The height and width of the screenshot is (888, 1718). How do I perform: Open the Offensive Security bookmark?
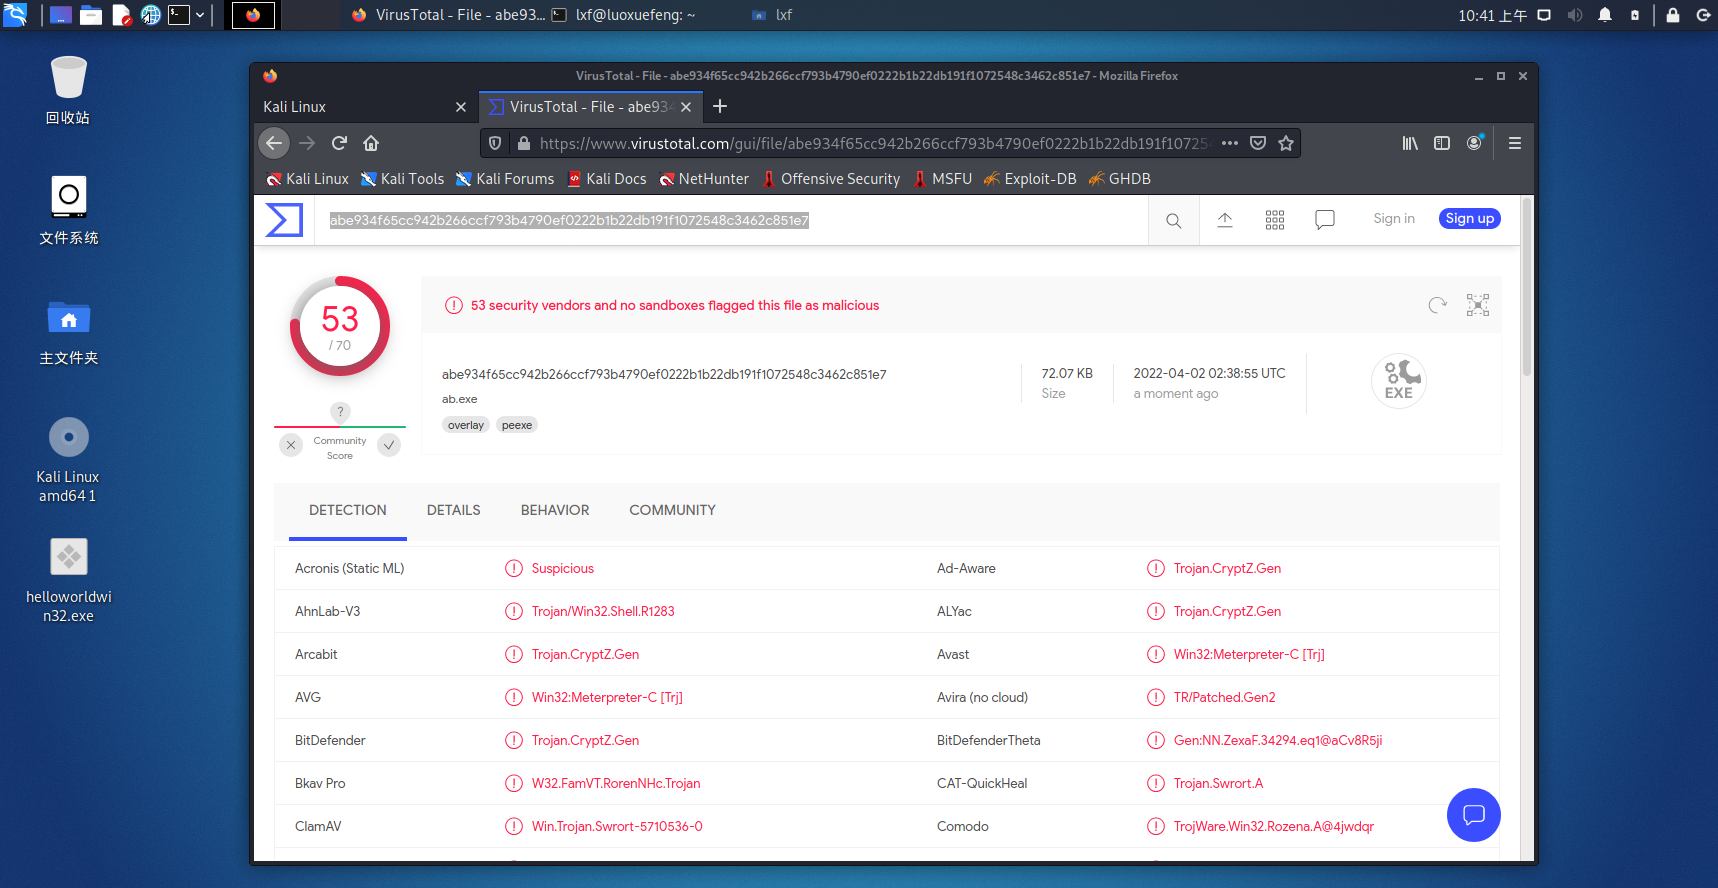click(x=831, y=179)
